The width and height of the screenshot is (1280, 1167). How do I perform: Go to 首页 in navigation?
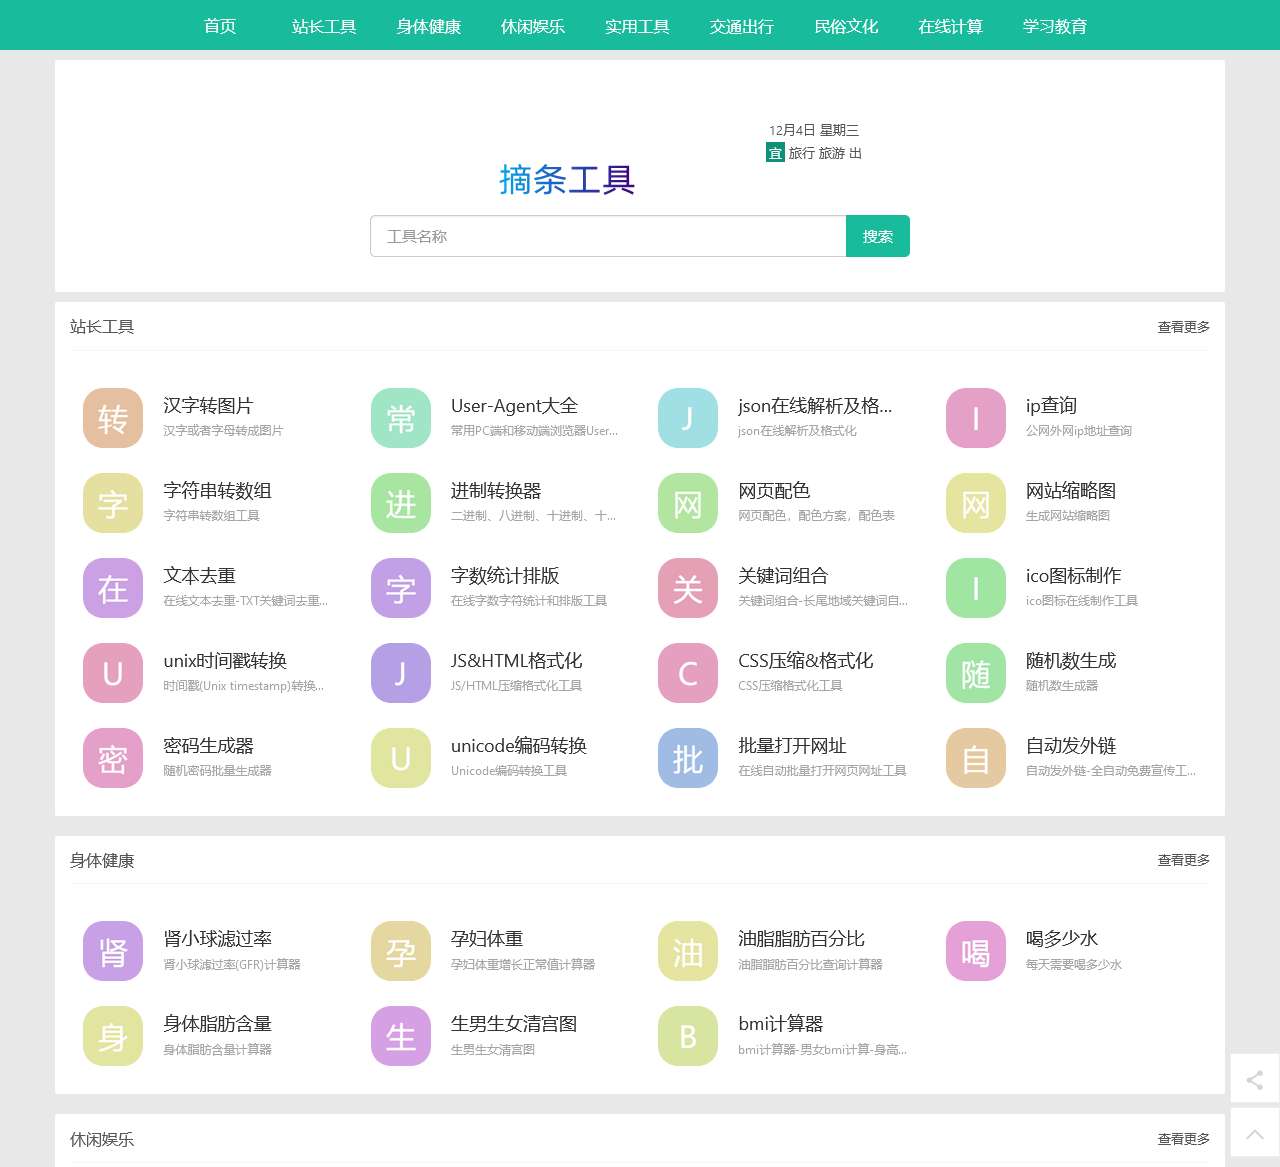point(220,26)
